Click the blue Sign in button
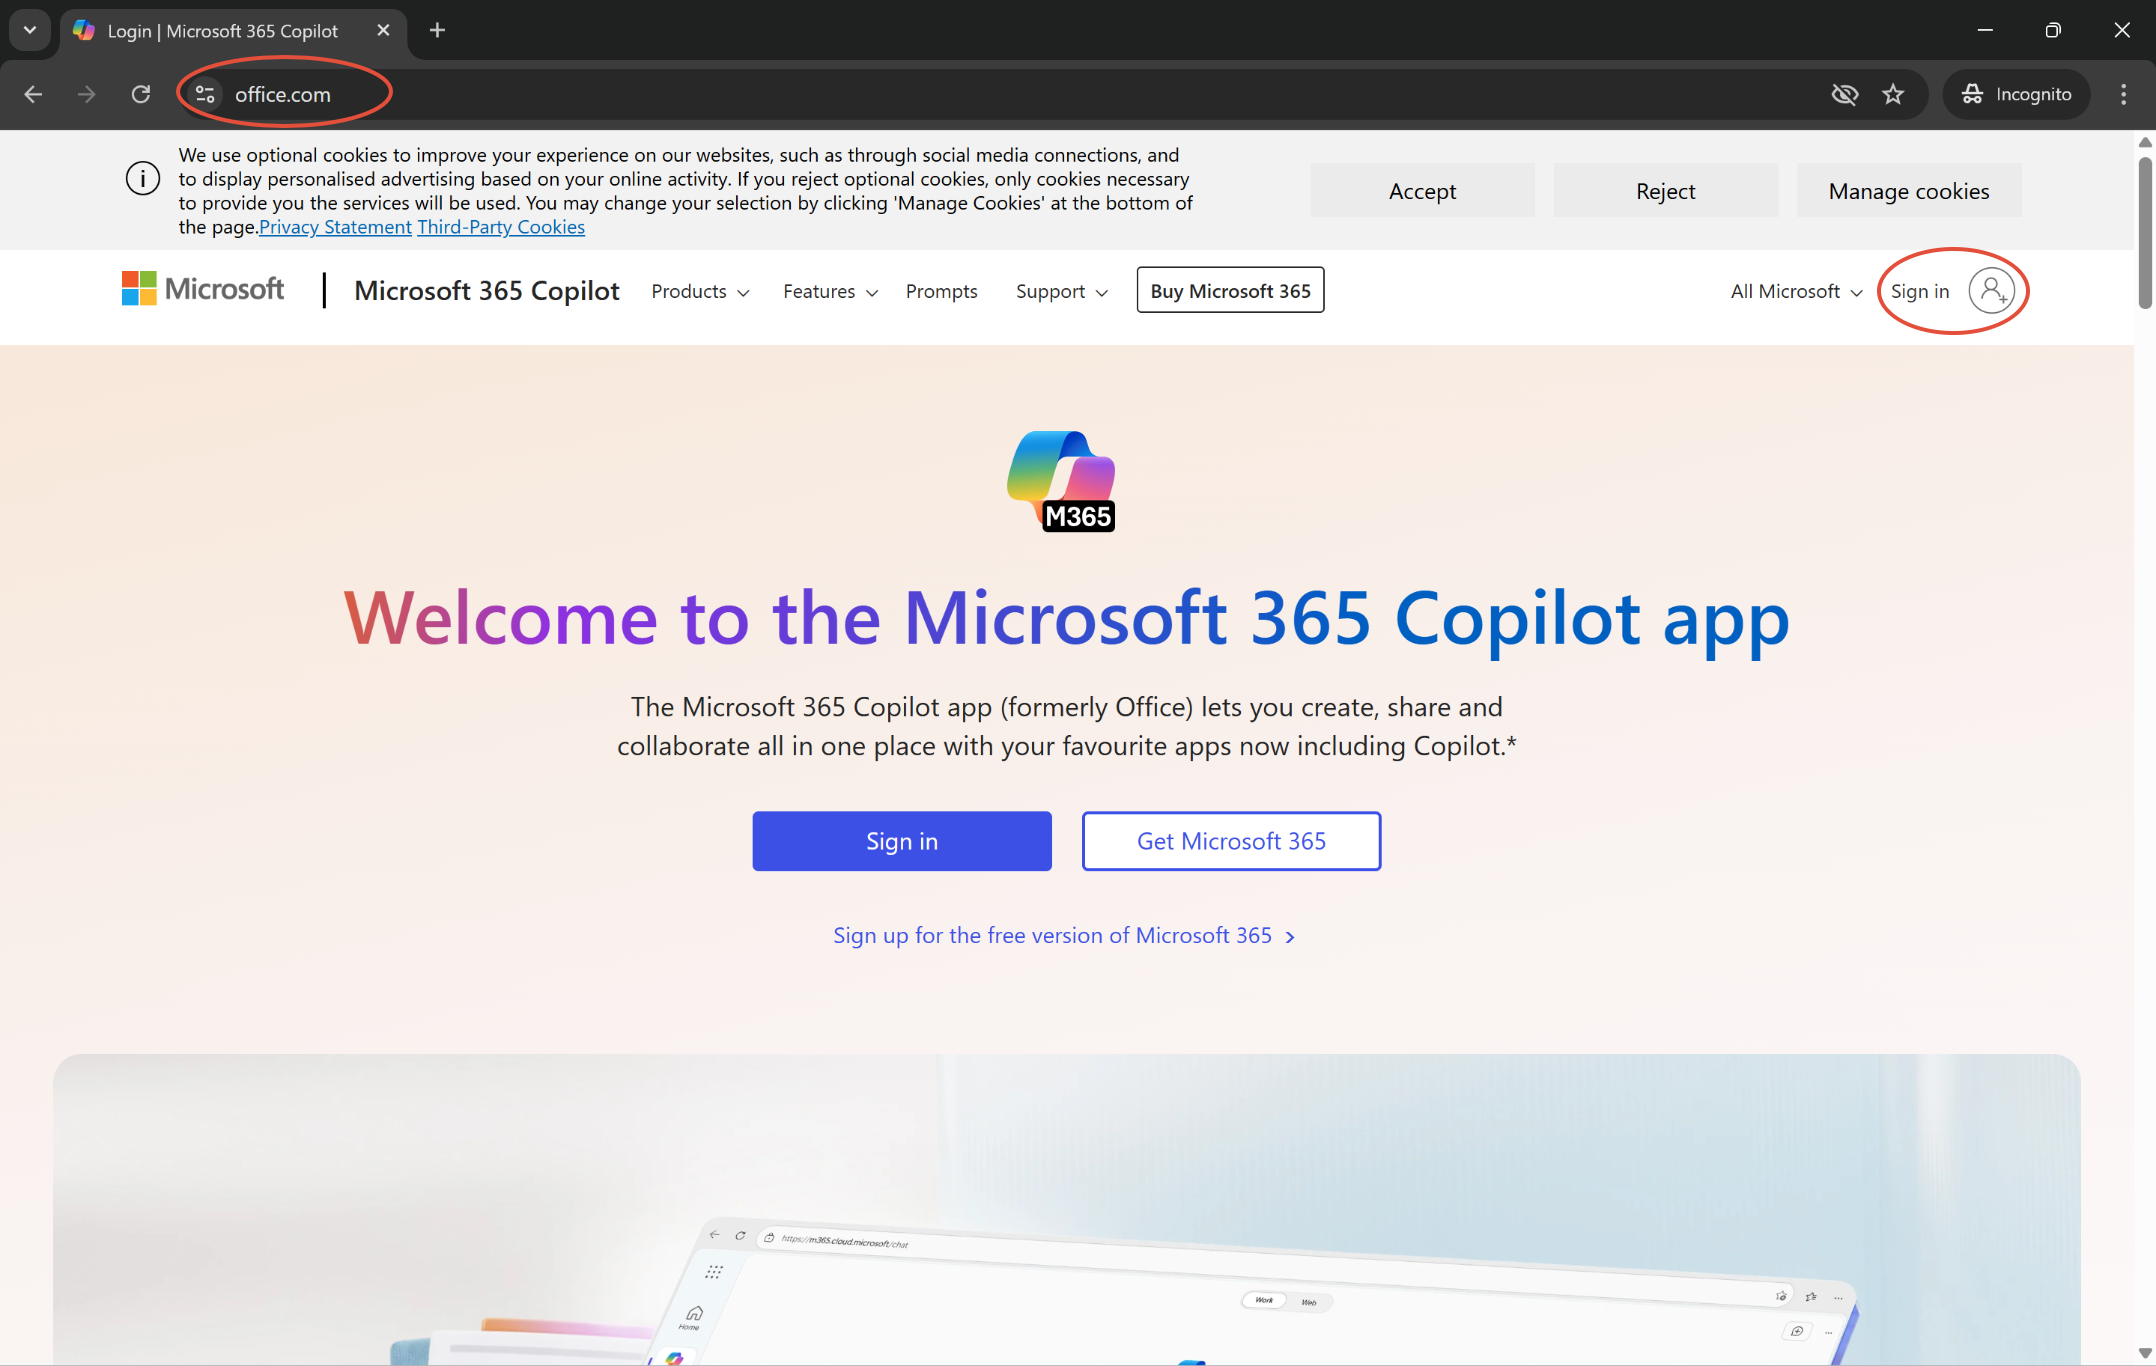 (x=901, y=841)
